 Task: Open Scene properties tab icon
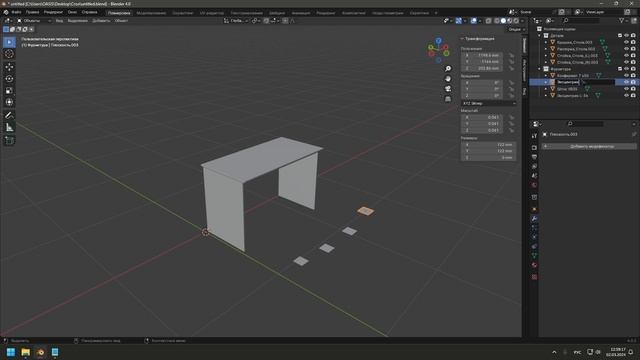(534, 176)
